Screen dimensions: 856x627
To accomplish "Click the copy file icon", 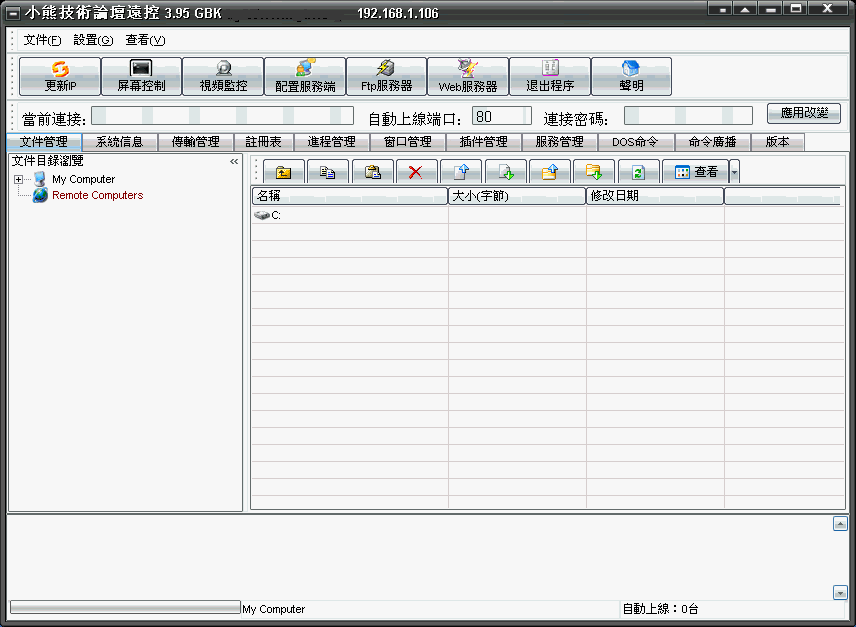I will click(327, 172).
